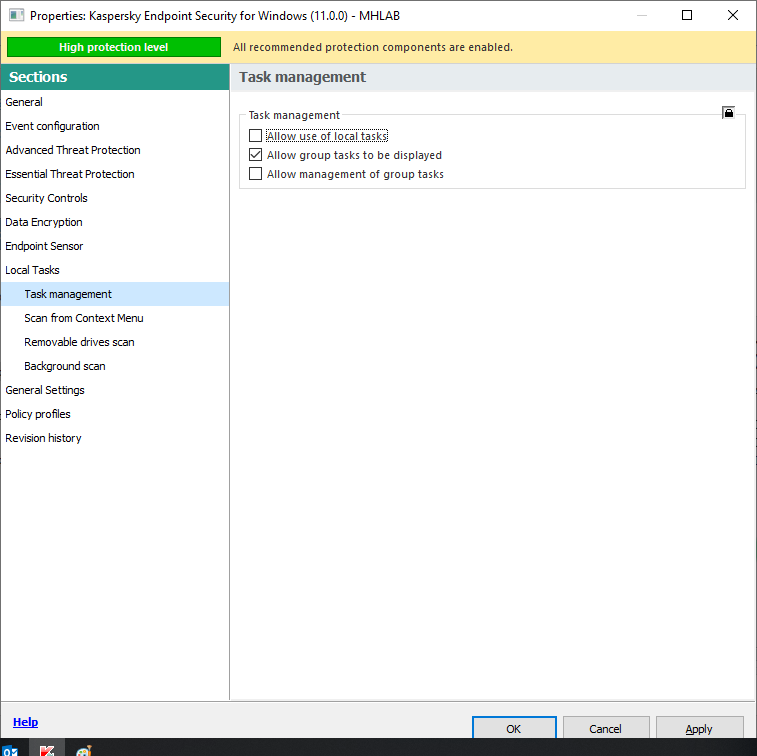This screenshot has width=757, height=756.
Task: Select the Local Tasks section
Action: [x=115, y=270]
